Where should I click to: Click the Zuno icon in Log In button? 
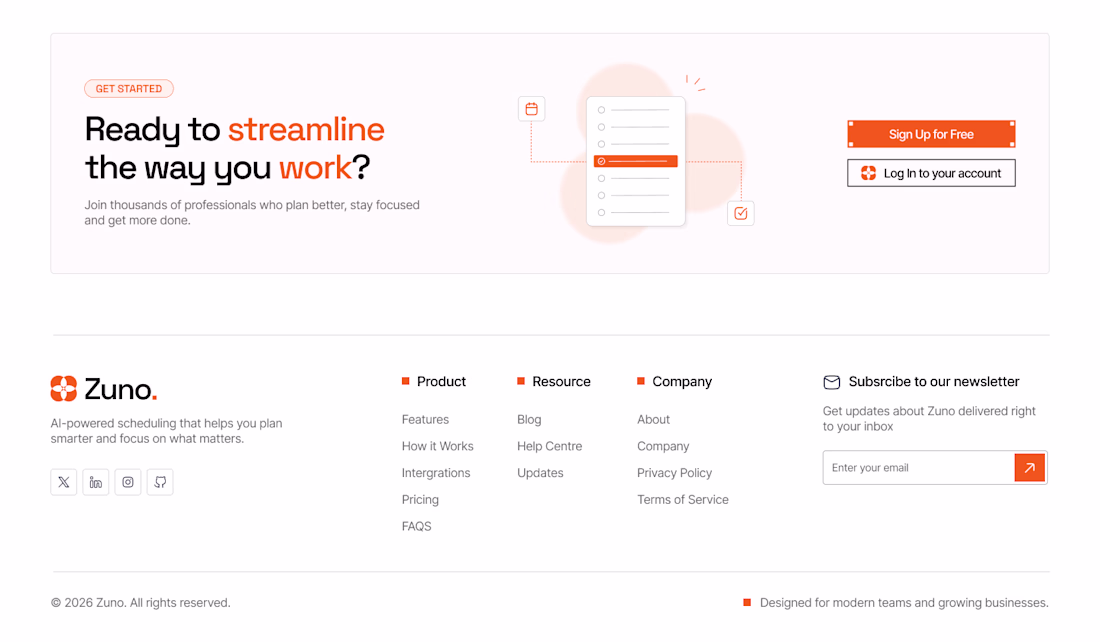pyautogui.click(x=868, y=173)
